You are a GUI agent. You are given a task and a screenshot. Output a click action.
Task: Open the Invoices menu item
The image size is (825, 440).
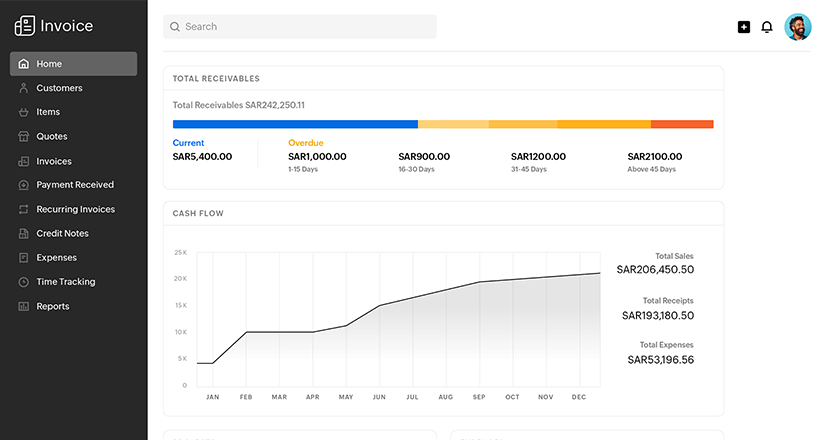coord(54,161)
